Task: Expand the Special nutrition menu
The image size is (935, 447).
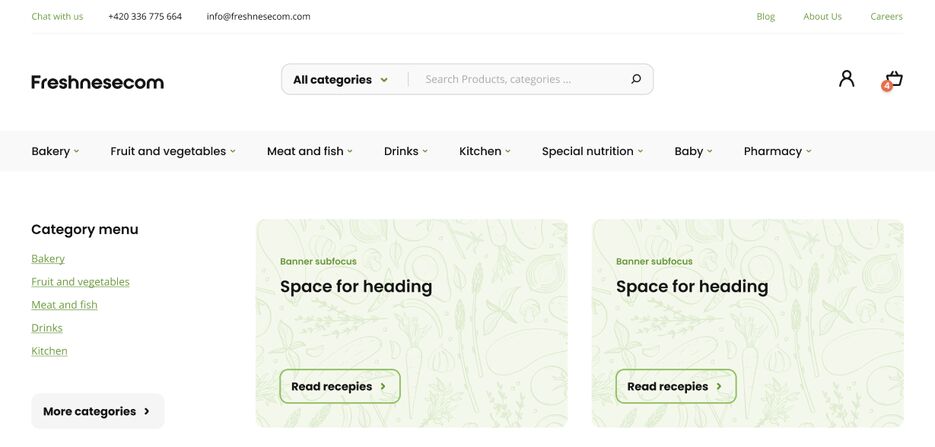Action: (592, 151)
